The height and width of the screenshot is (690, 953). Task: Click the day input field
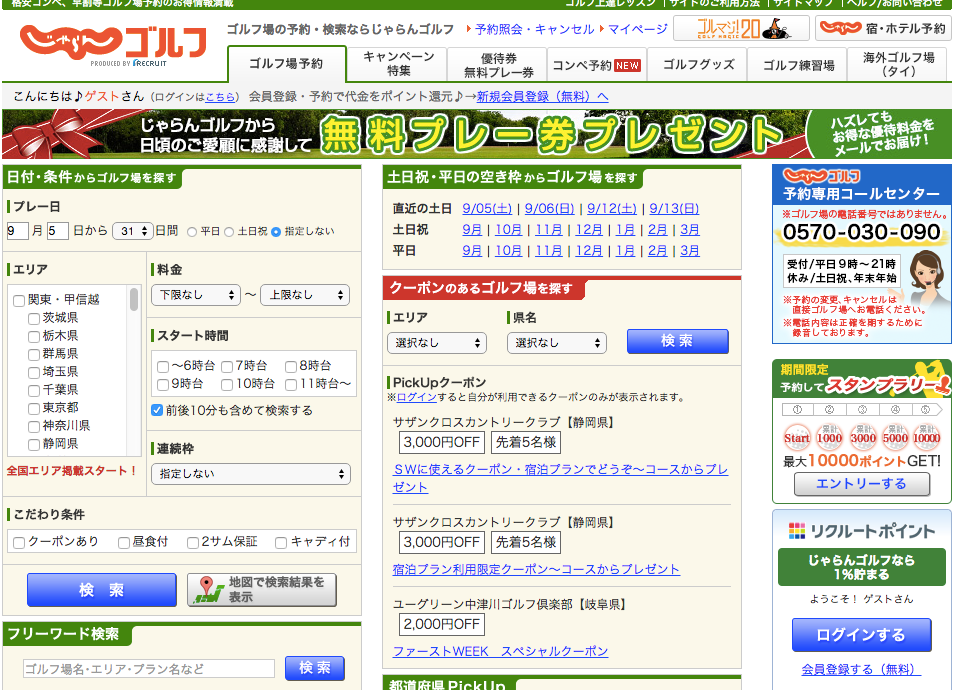pyautogui.click(x=57, y=231)
